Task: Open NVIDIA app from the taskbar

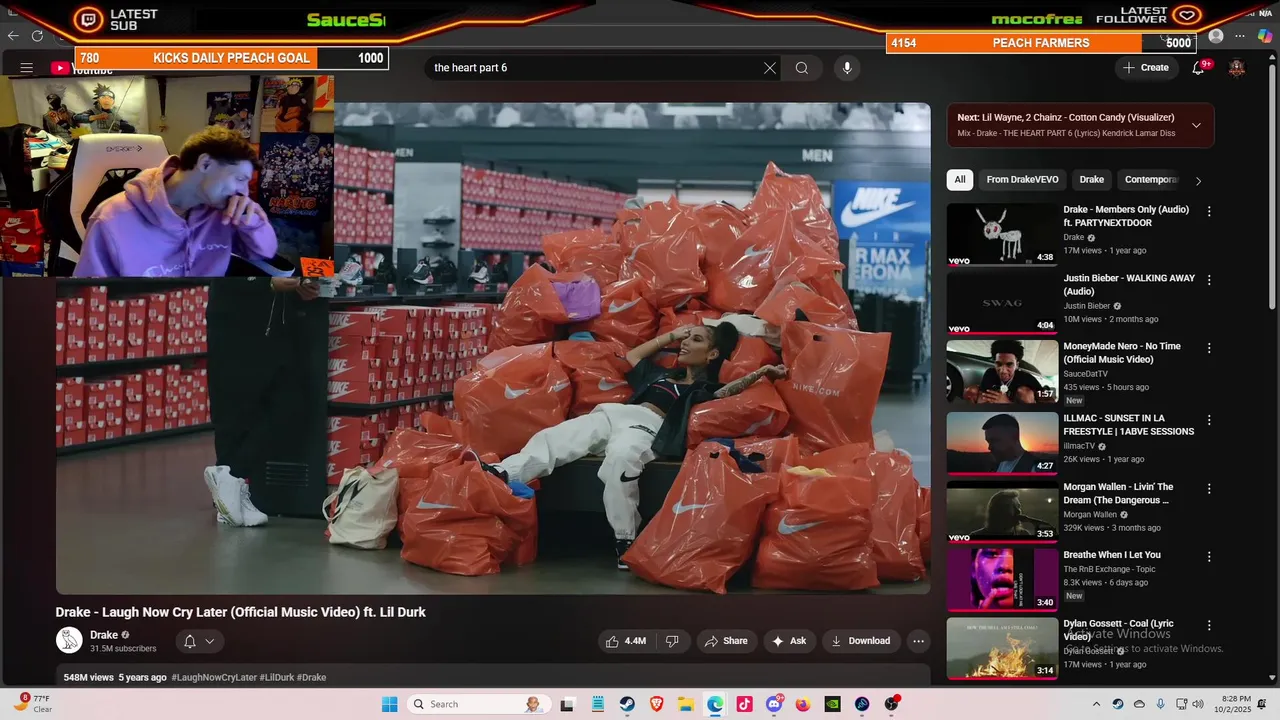Action: pyautogui.click(x=832, y=704)
